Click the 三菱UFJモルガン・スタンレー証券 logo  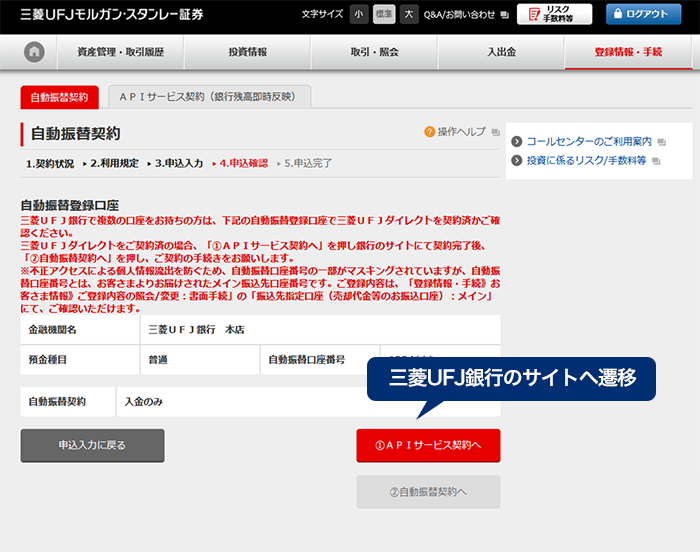click(x=112, y=14)
